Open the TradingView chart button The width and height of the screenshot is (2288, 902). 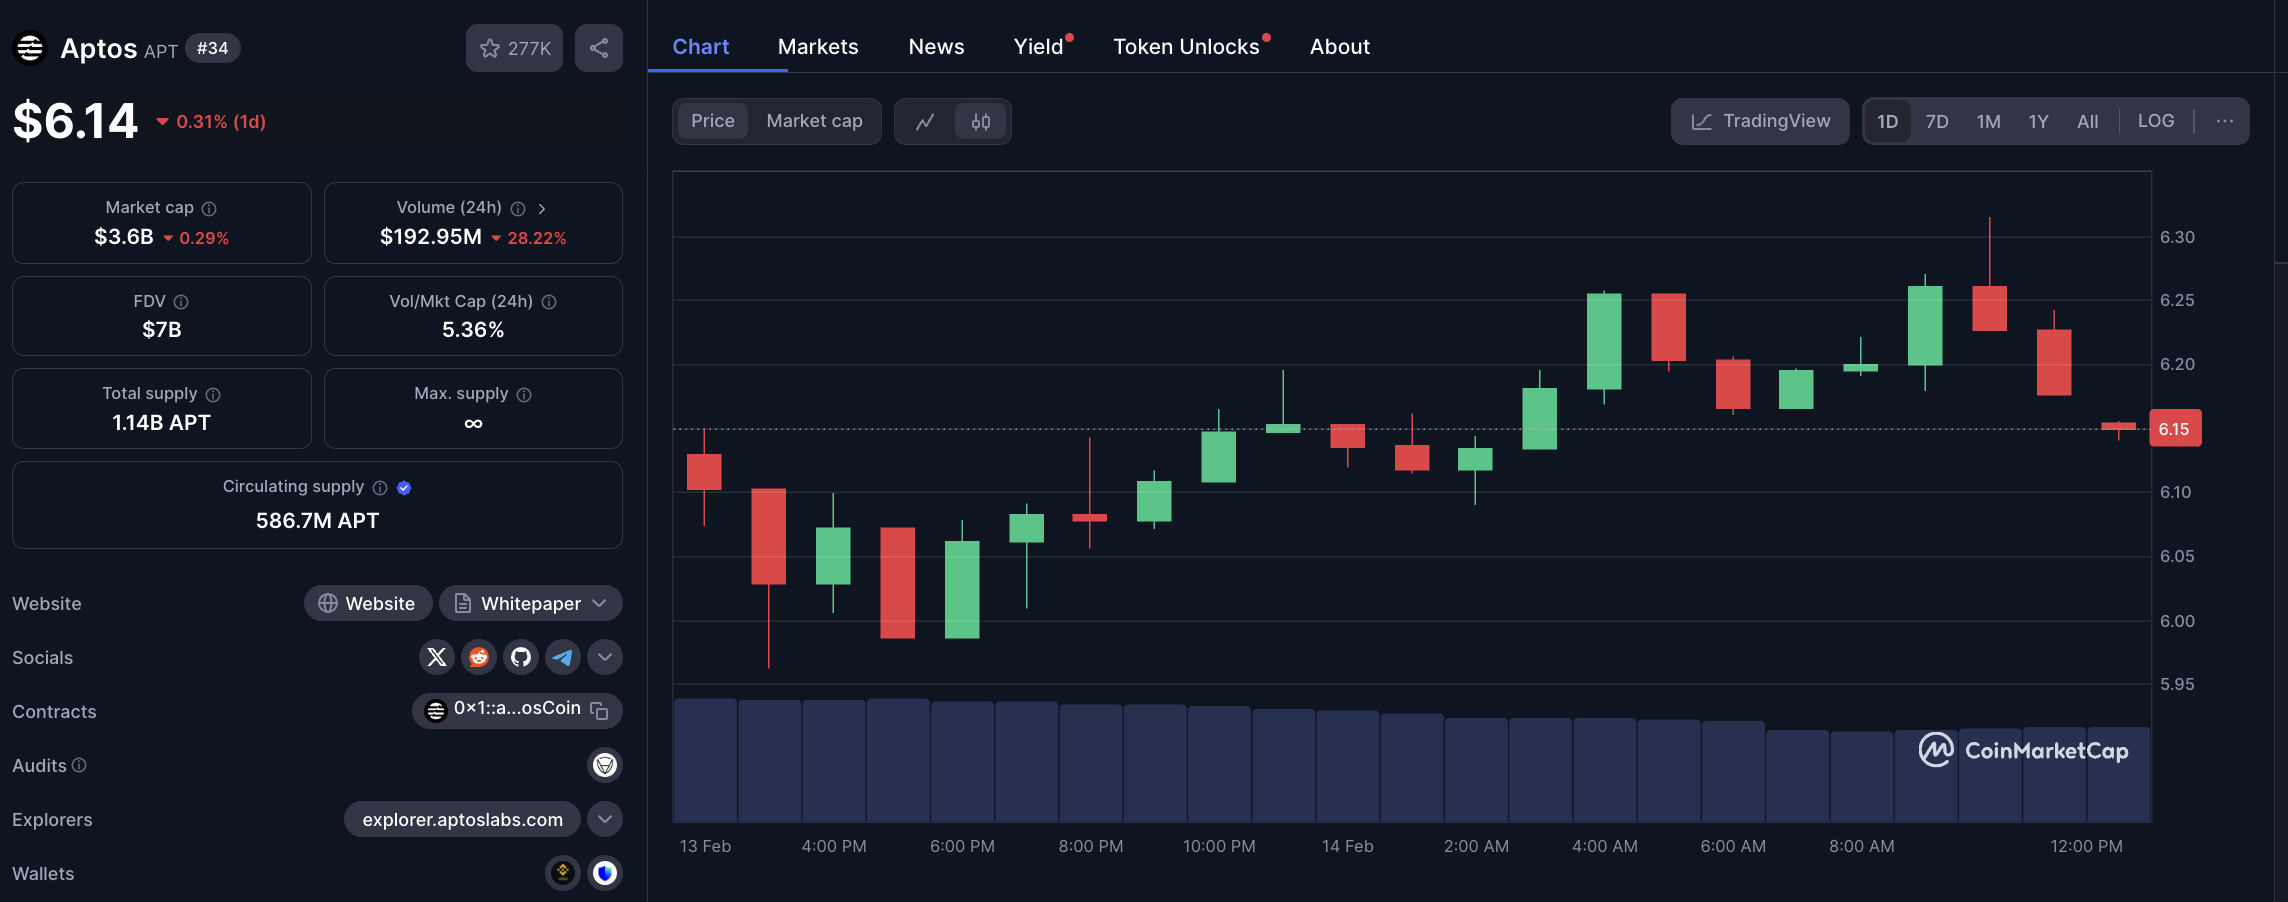pyautogui.click(x=1760, y=121)
